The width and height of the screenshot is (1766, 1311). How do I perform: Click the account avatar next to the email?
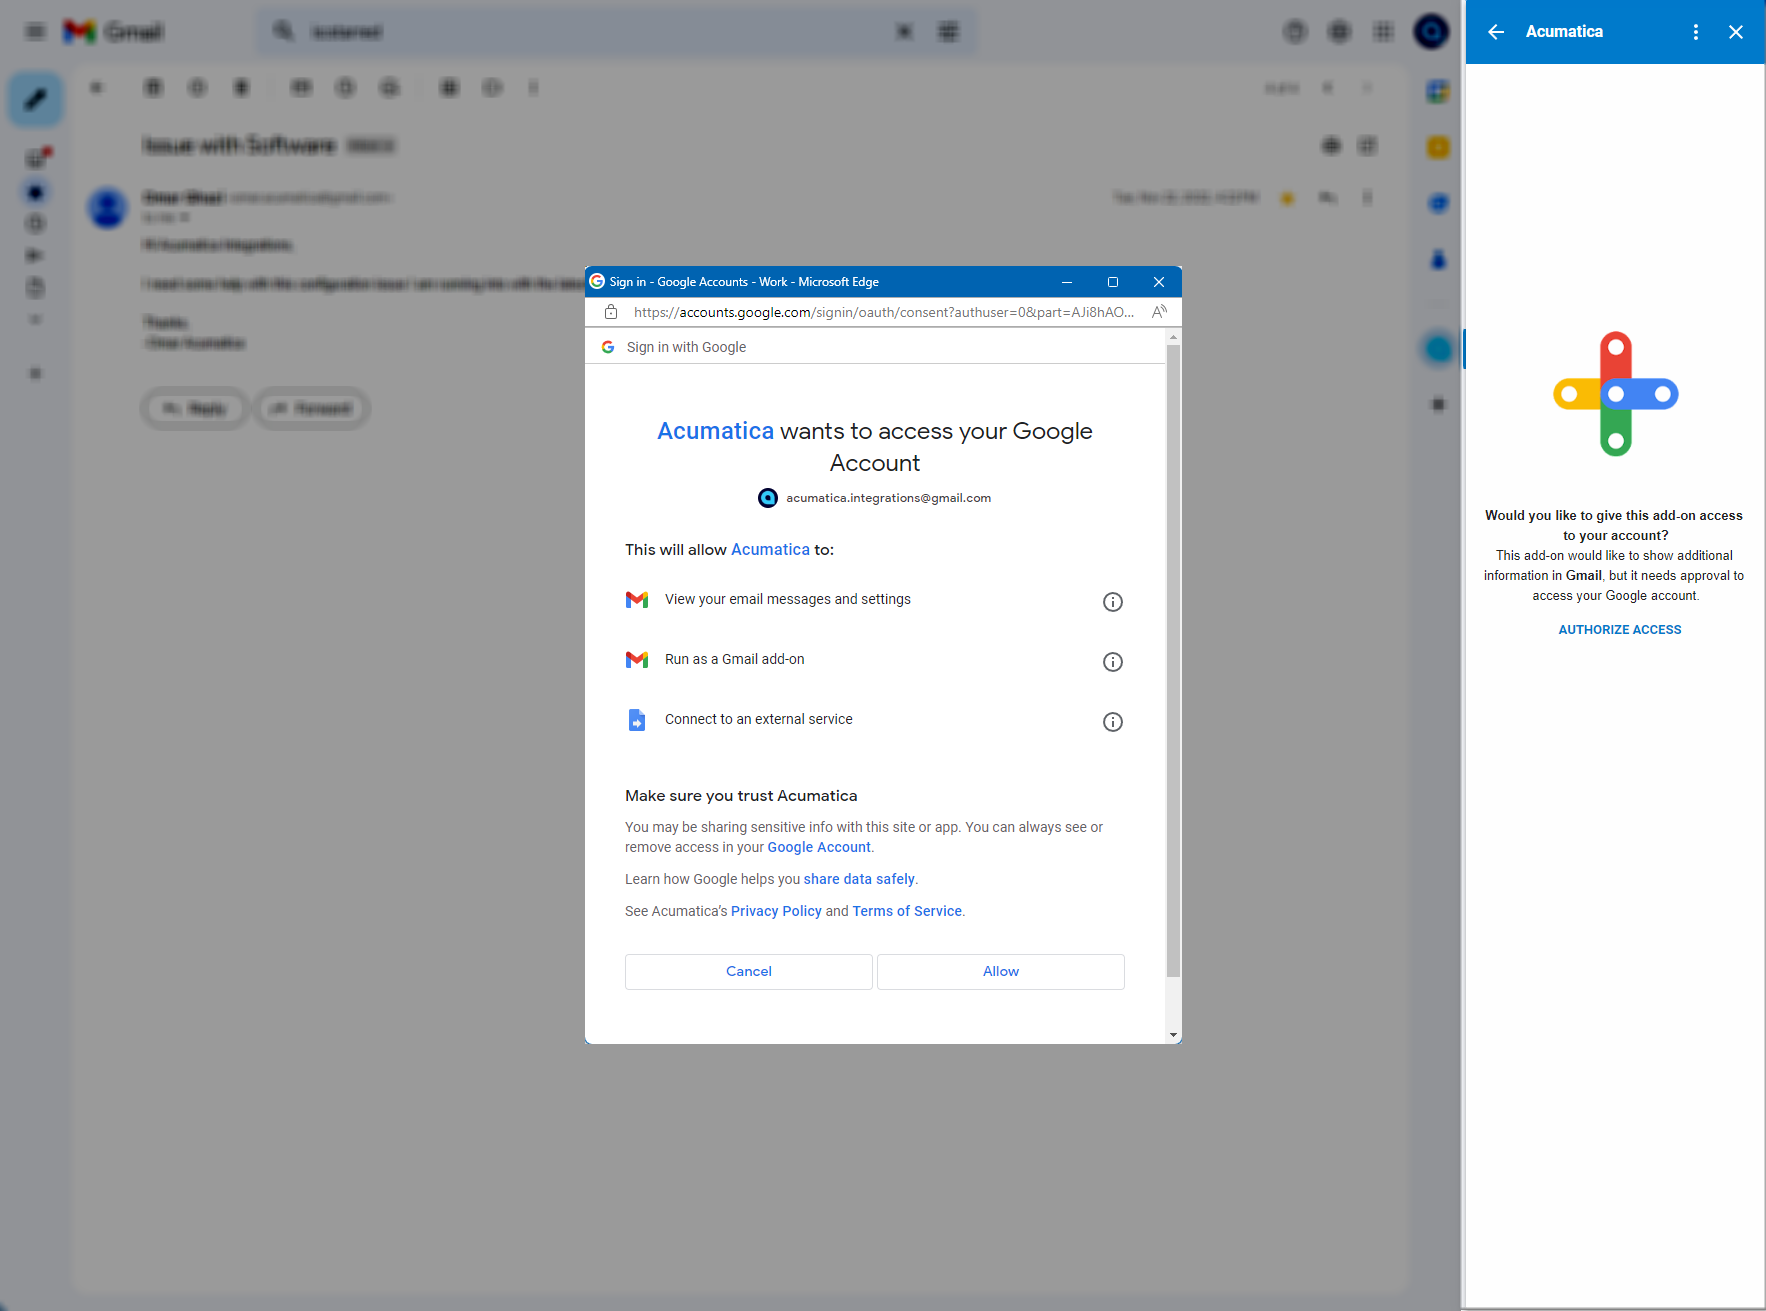(768, 498)
